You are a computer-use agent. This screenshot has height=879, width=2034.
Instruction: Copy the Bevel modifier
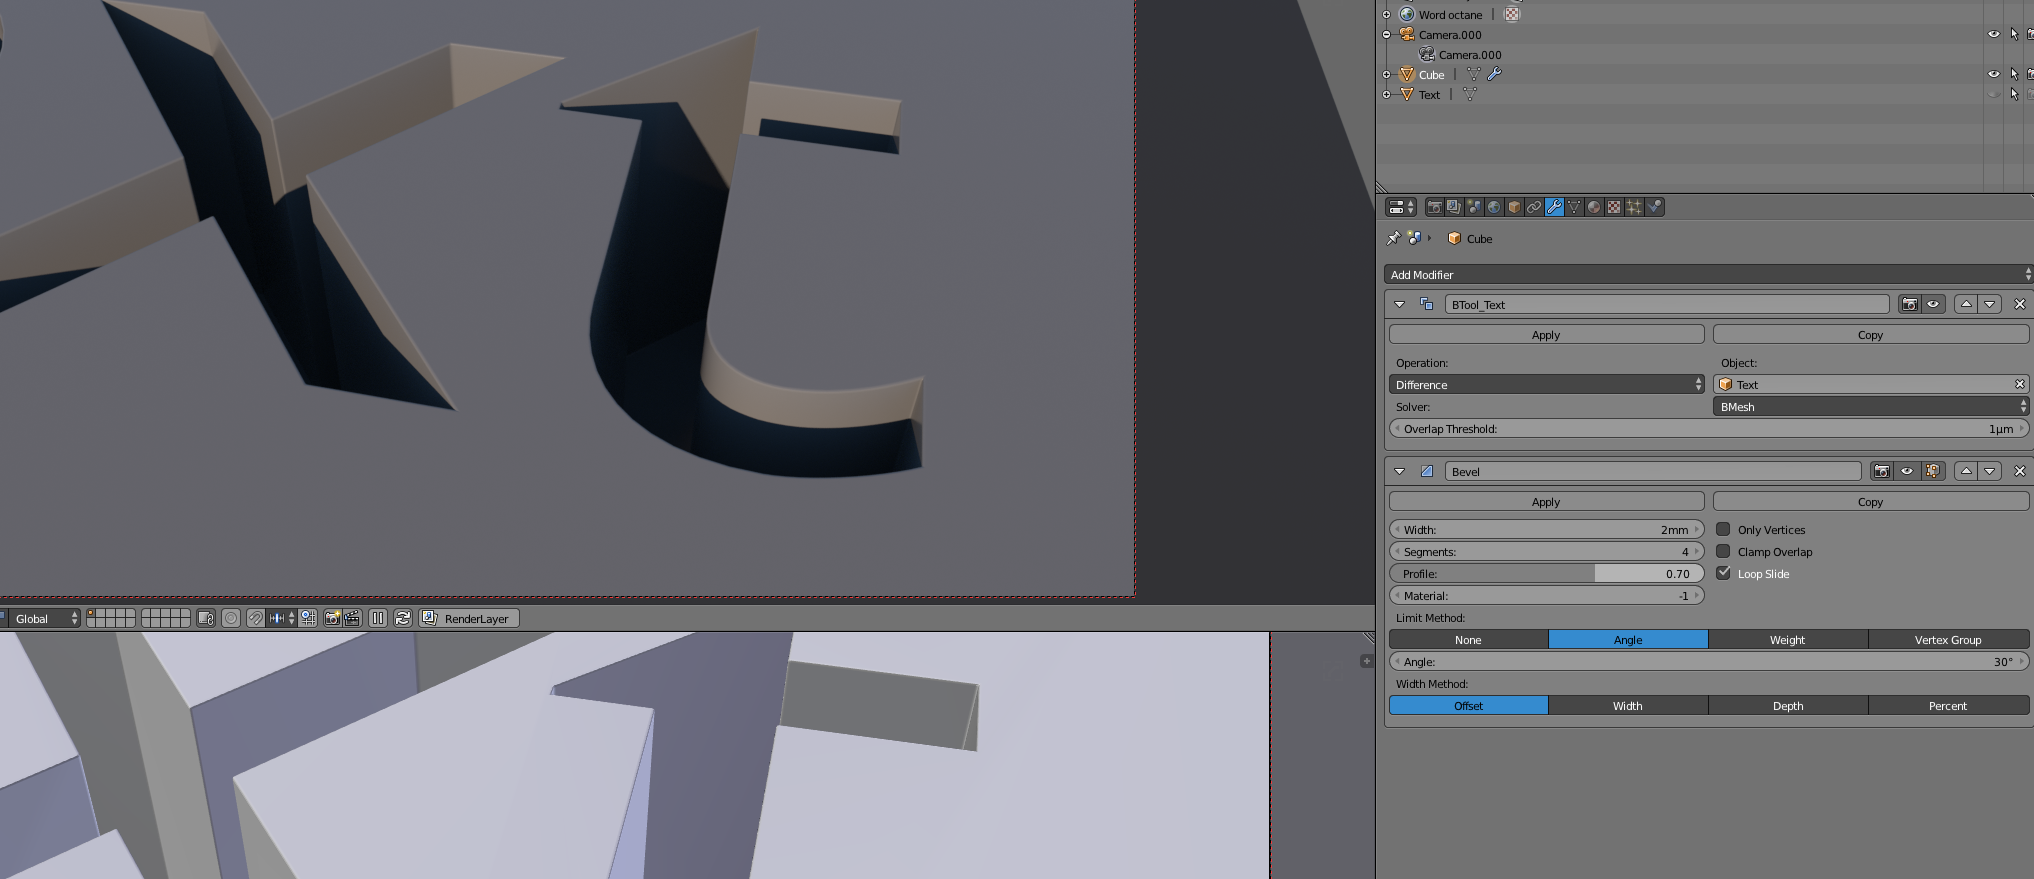click(1871, 501)
